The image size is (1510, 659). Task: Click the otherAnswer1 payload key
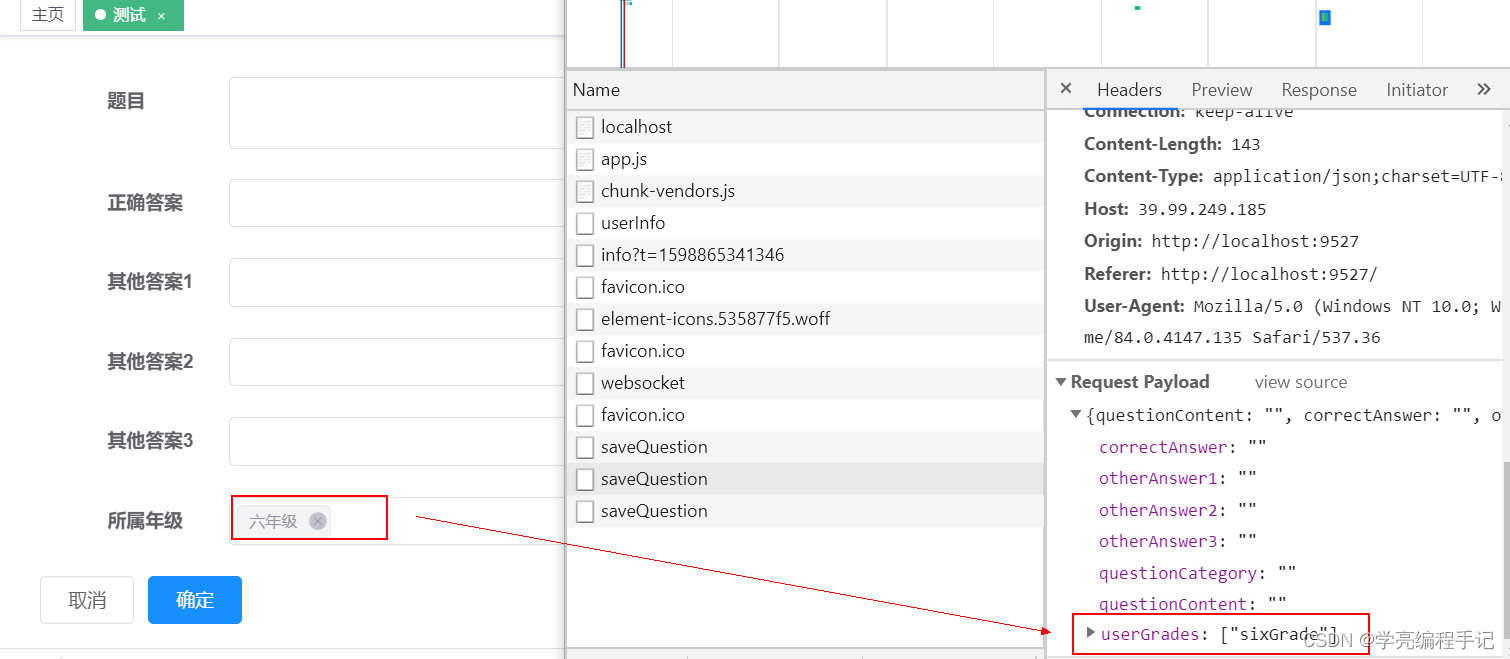click(1158, 479)
